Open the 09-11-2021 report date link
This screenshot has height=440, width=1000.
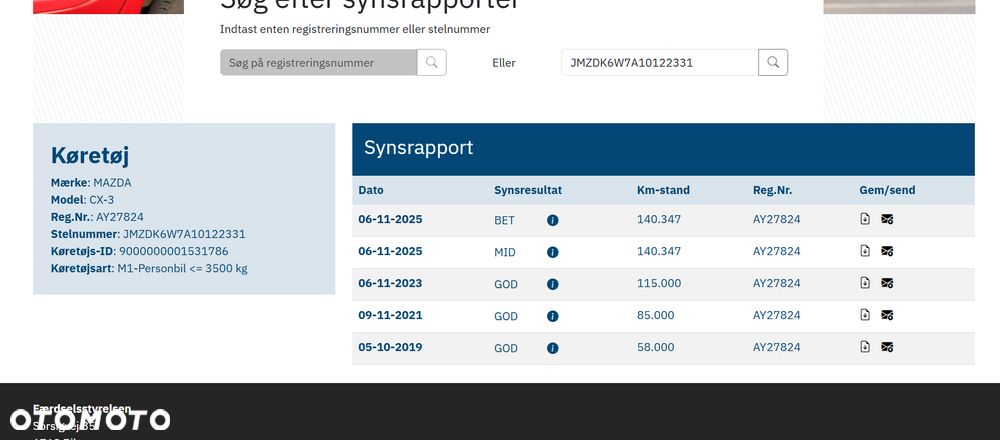click(390, 315)
